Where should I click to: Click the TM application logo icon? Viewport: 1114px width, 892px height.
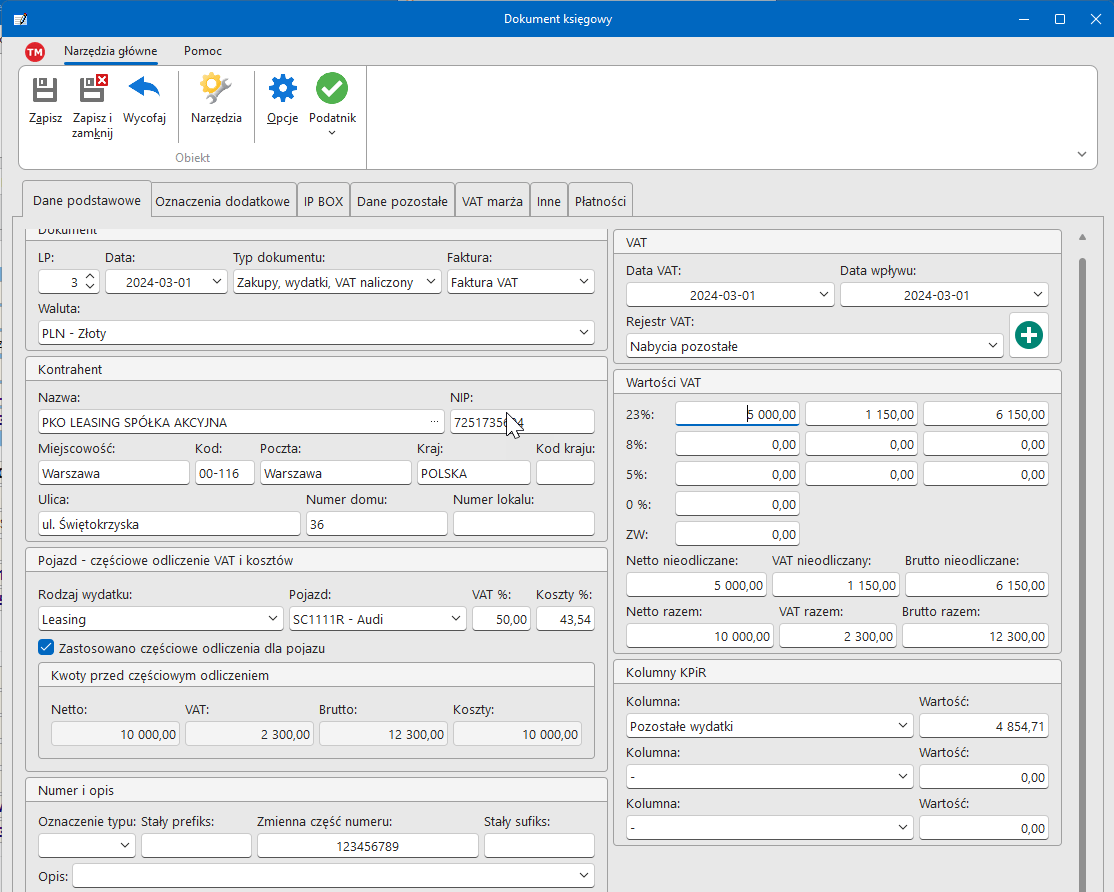tap(35, 52)
